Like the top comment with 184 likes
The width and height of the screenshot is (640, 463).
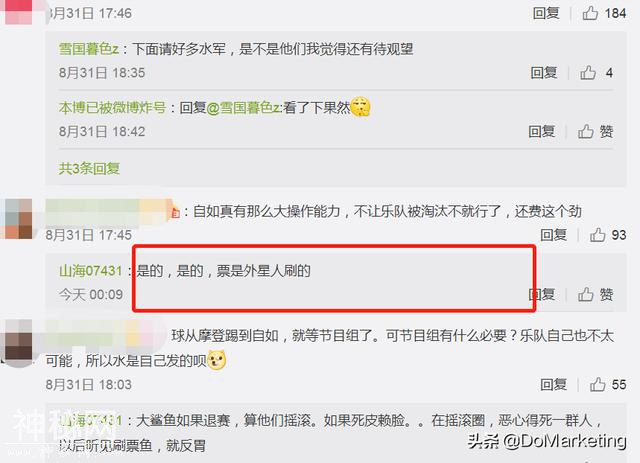[x=590, y=13]
